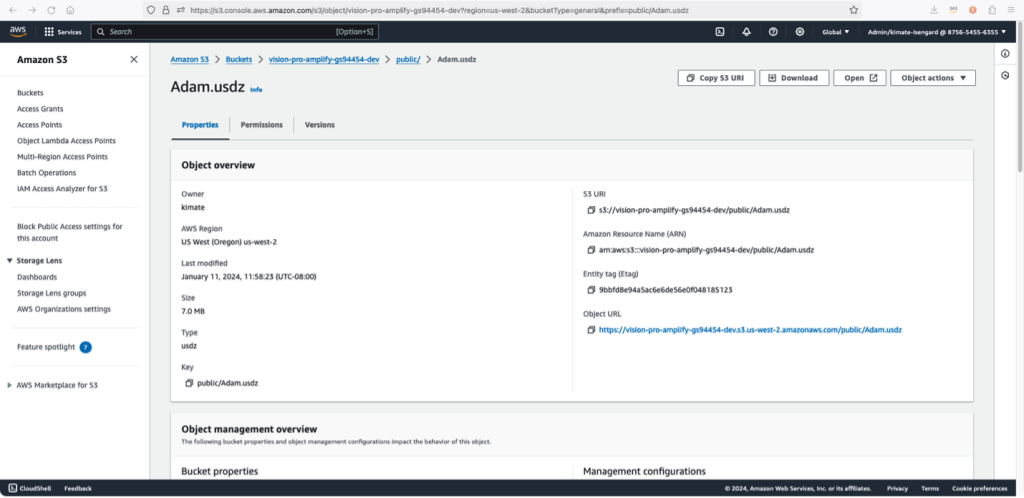Image resolution: width=1024 pixels, height=498 pixels.
Task: Open Multi-Region Access Points
Action: coord(62,157)
